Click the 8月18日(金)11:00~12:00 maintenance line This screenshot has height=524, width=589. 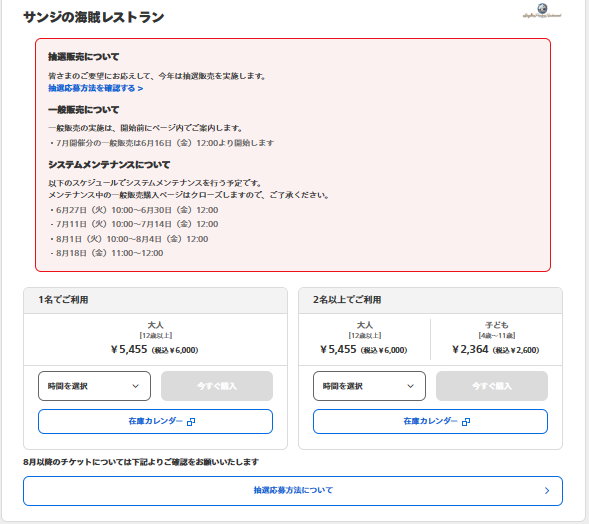106,253
